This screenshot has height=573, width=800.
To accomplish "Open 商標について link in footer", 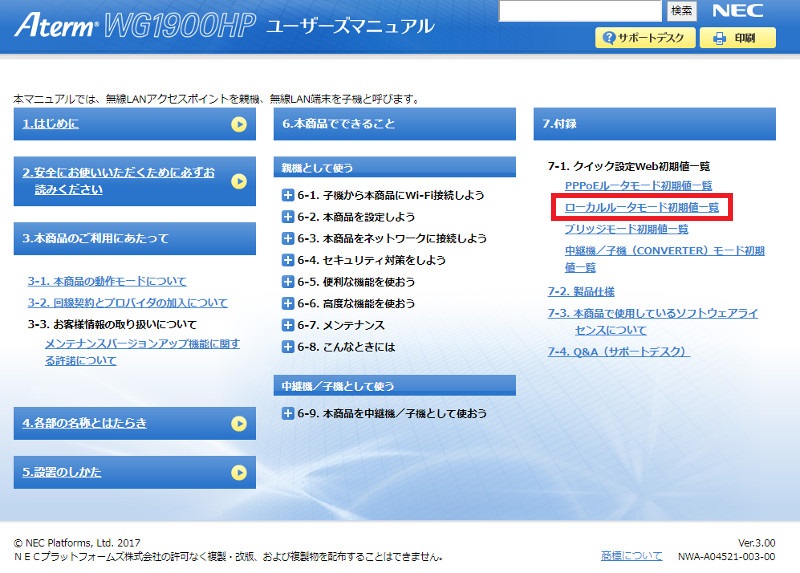I will pyautogui.click(x=632, y=556).
